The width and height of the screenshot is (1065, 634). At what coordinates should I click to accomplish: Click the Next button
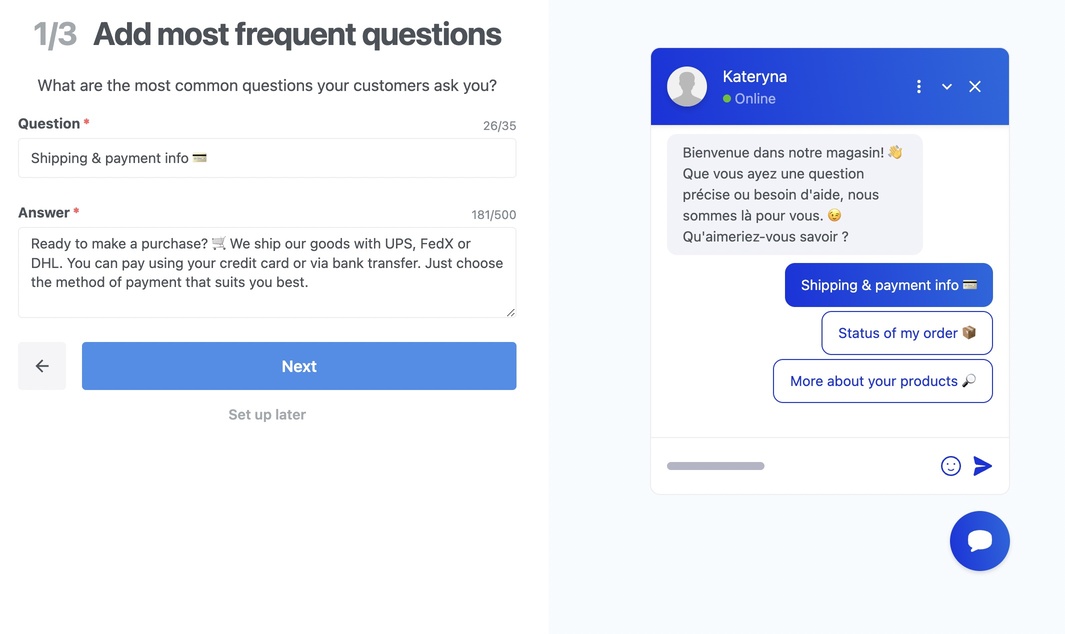[298, 366]
